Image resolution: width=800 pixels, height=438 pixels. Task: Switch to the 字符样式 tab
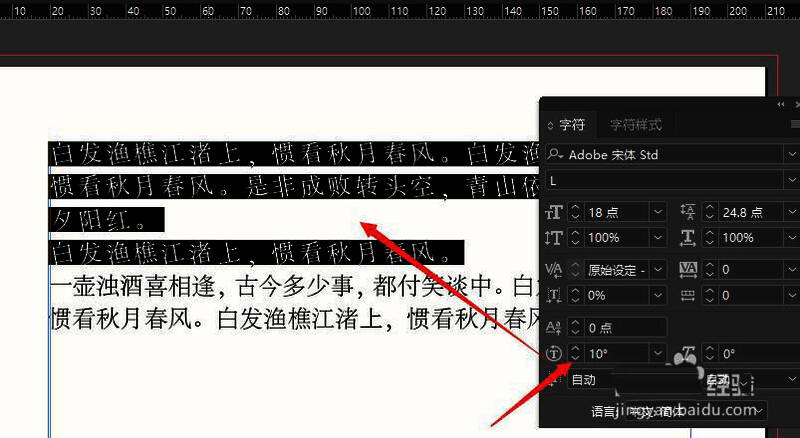tap(635, 125)
